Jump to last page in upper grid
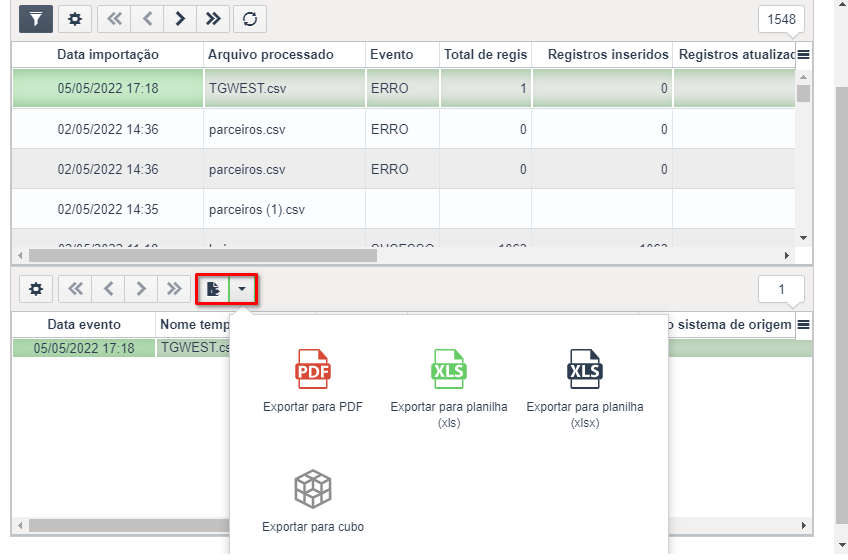 coord(213,19)
